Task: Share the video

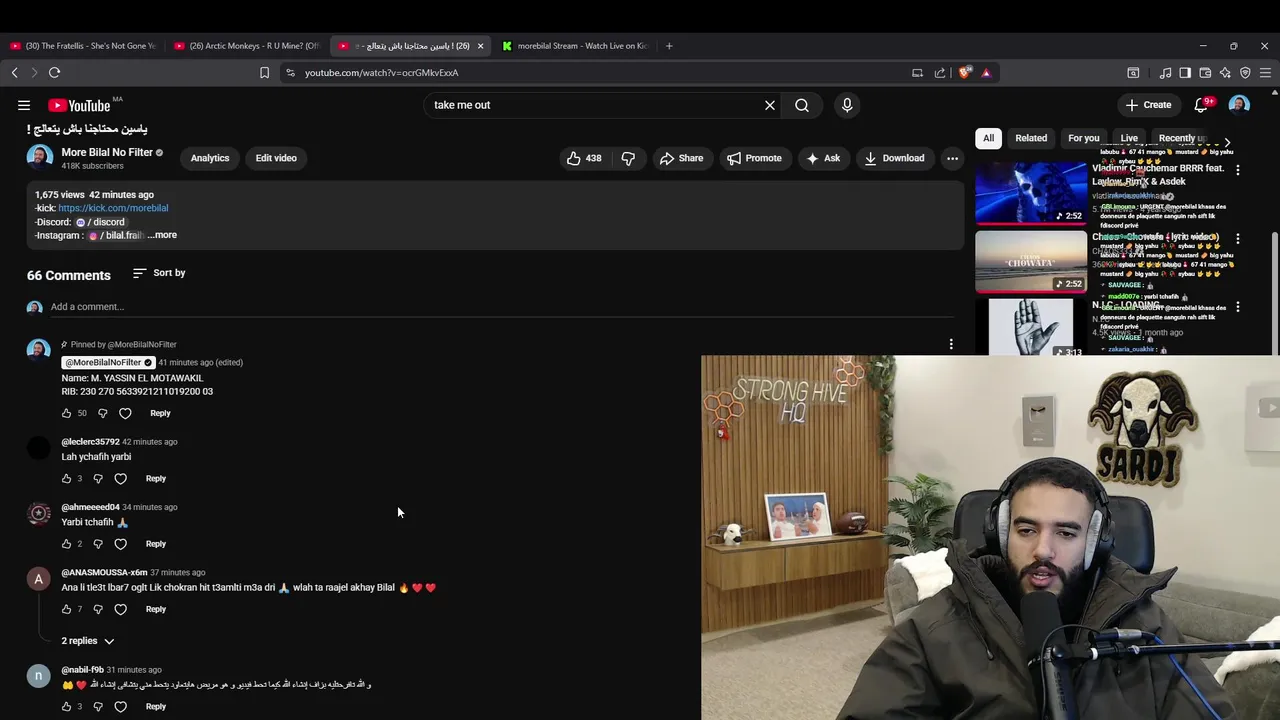Action: click(x=680, y=158)
